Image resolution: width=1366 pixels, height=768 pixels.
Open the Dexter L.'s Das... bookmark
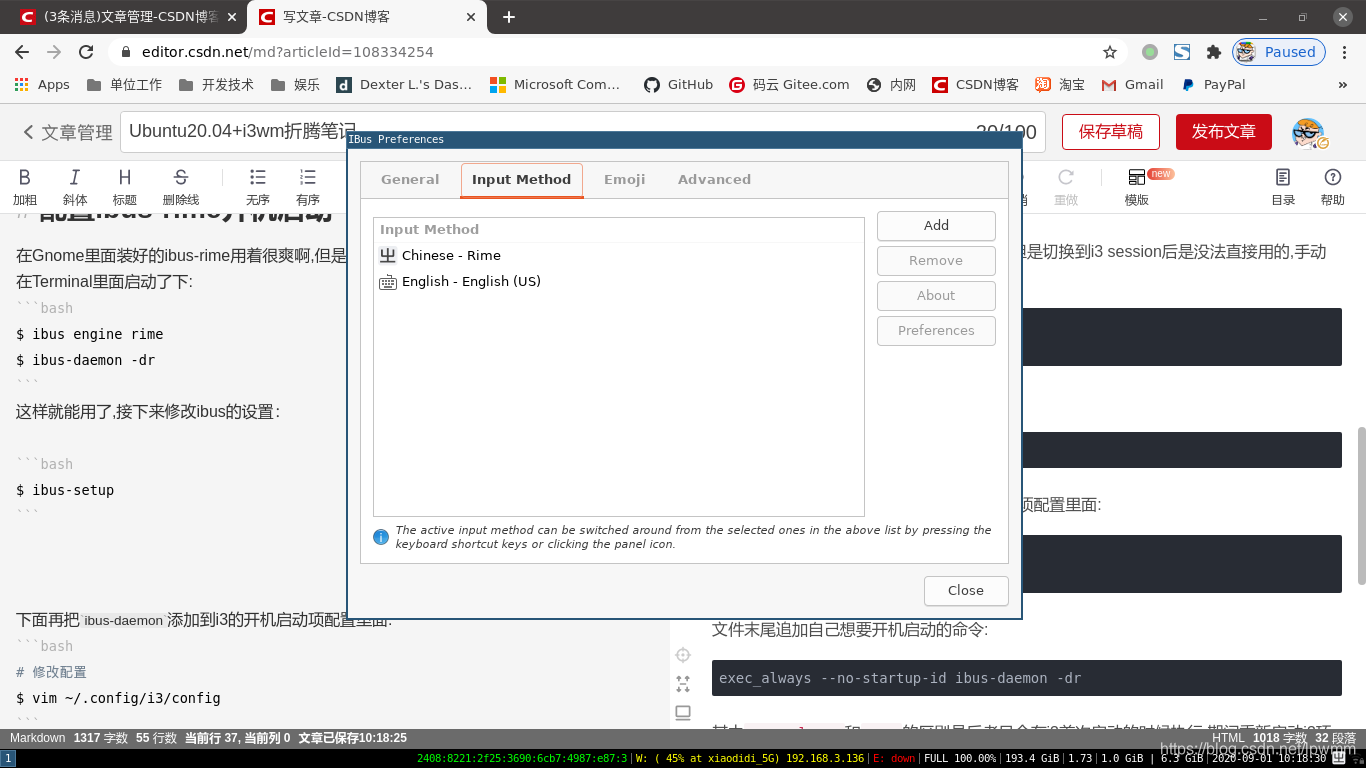404,85
